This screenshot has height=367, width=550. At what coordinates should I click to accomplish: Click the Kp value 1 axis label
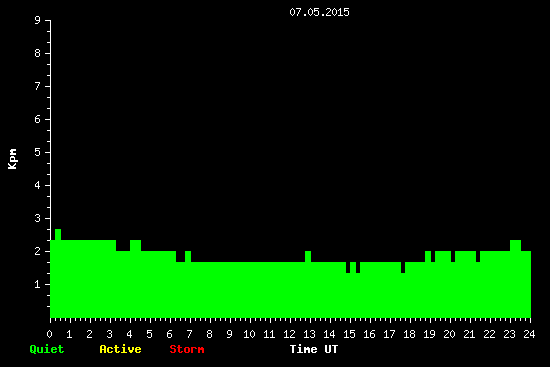[x=38, y=284]
